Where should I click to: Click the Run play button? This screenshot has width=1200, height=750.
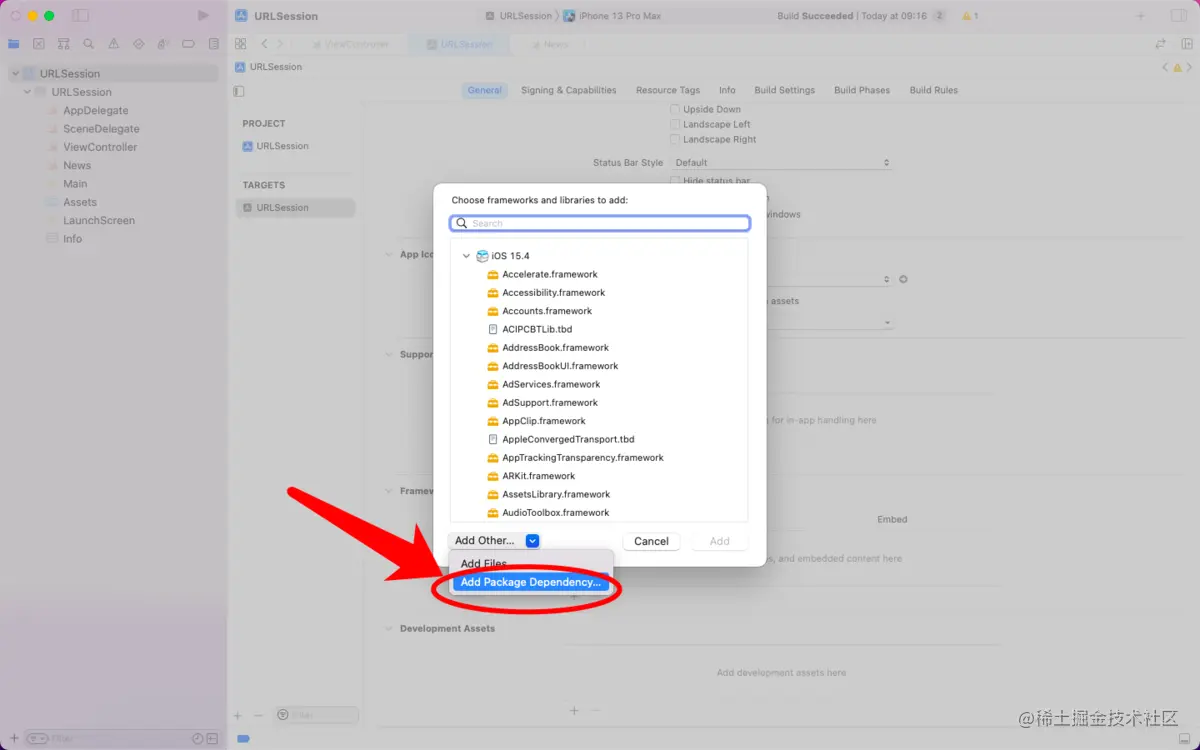pyautogui.click(x=203, y=16)
